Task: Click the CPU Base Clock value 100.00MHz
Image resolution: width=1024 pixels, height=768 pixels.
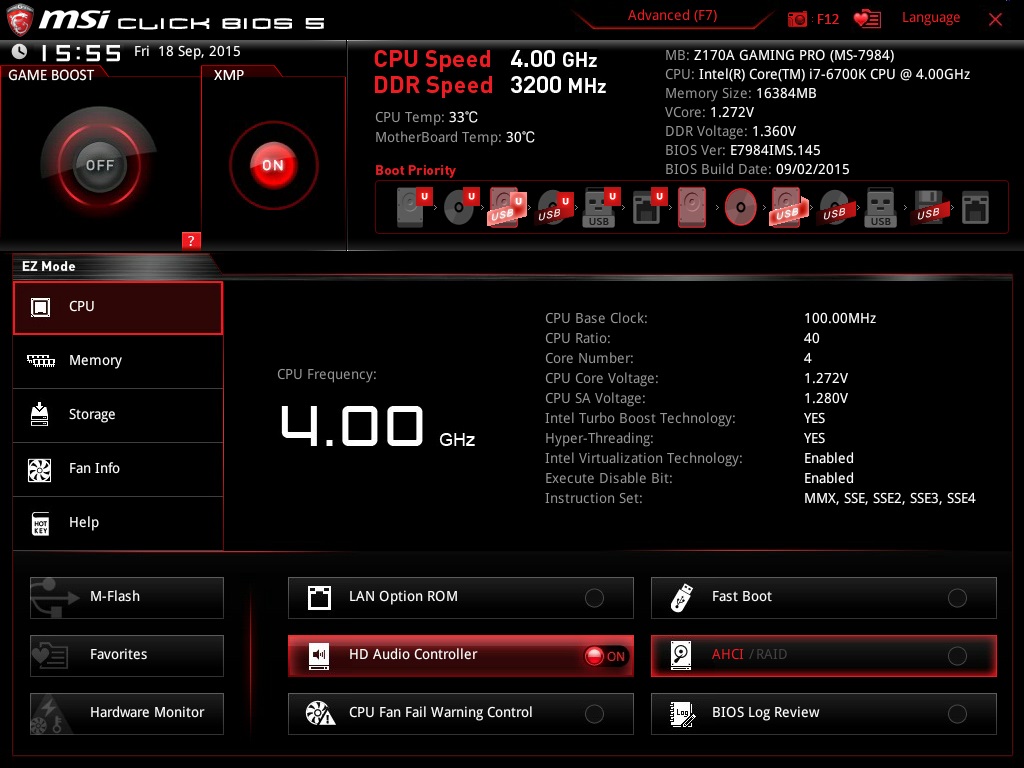Action: click(x=840, y=318)
